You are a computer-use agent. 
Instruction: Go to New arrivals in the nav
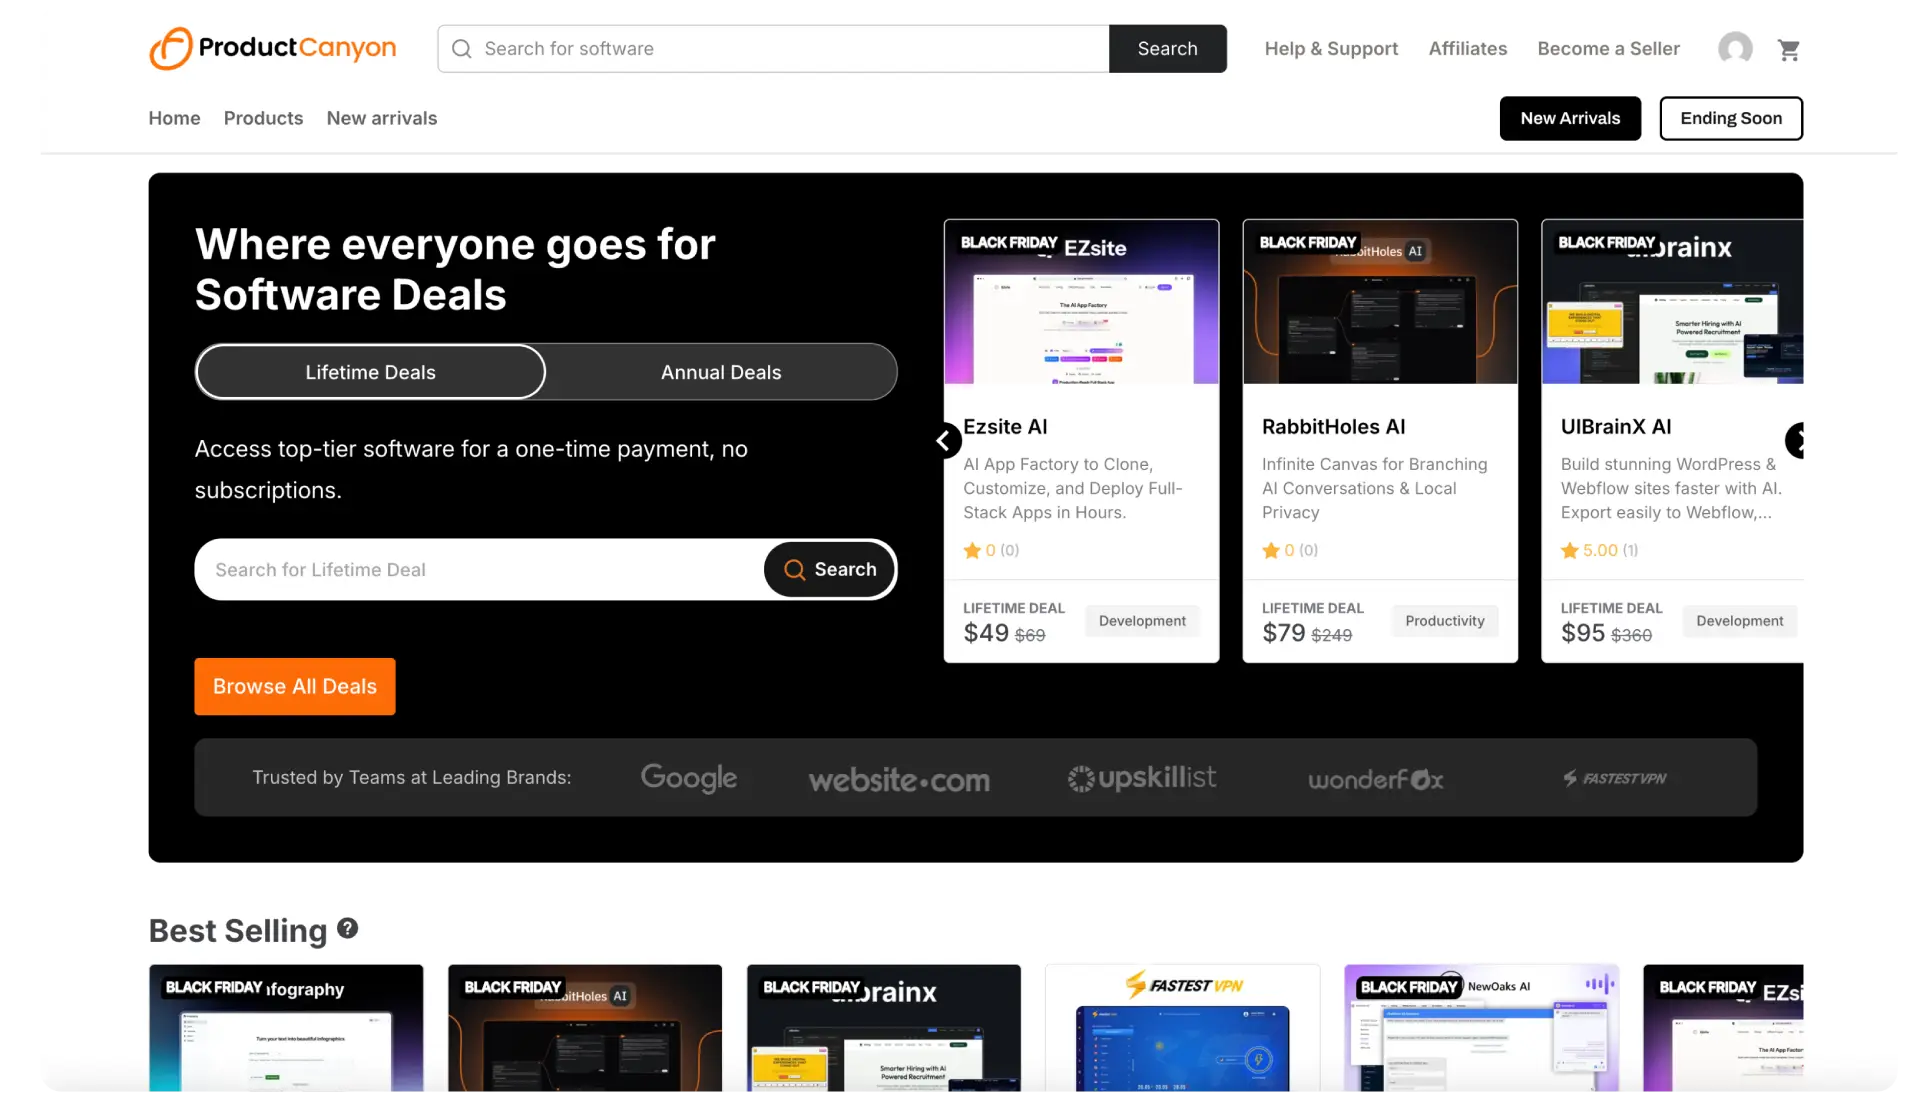pyautogui.click(x=381, y=118)
